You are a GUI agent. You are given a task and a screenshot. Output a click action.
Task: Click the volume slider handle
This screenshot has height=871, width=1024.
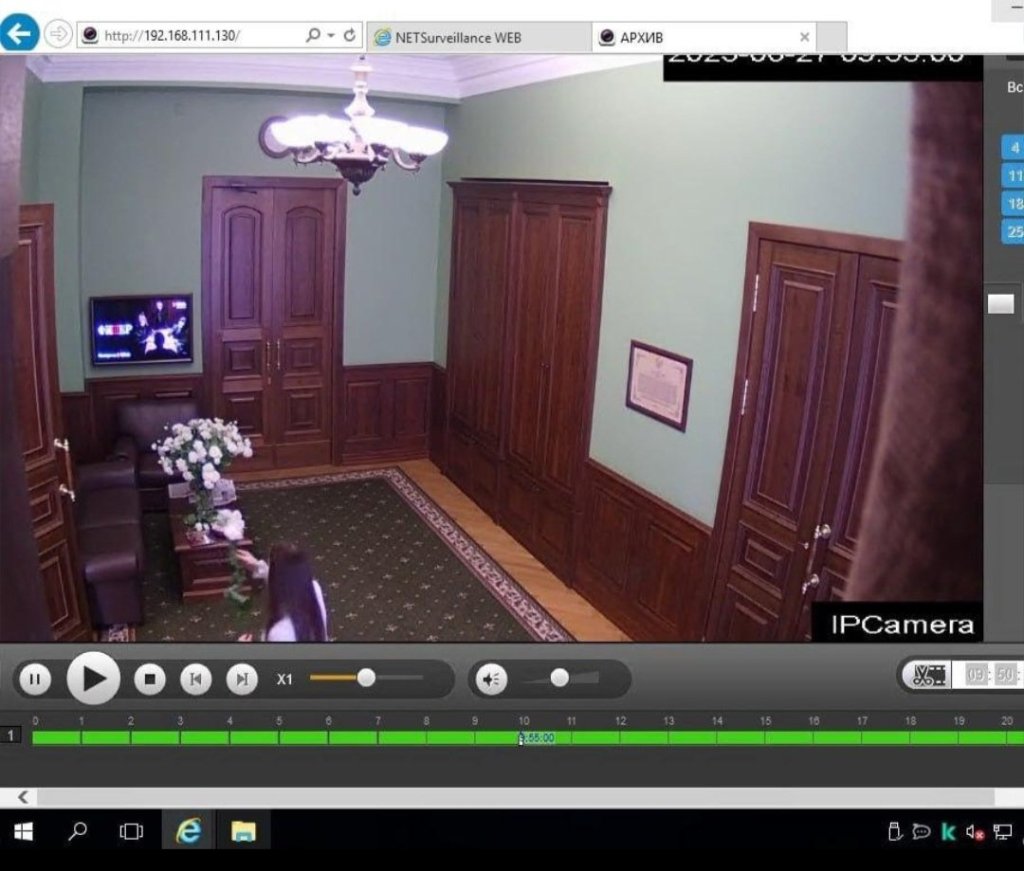[560, 678]
